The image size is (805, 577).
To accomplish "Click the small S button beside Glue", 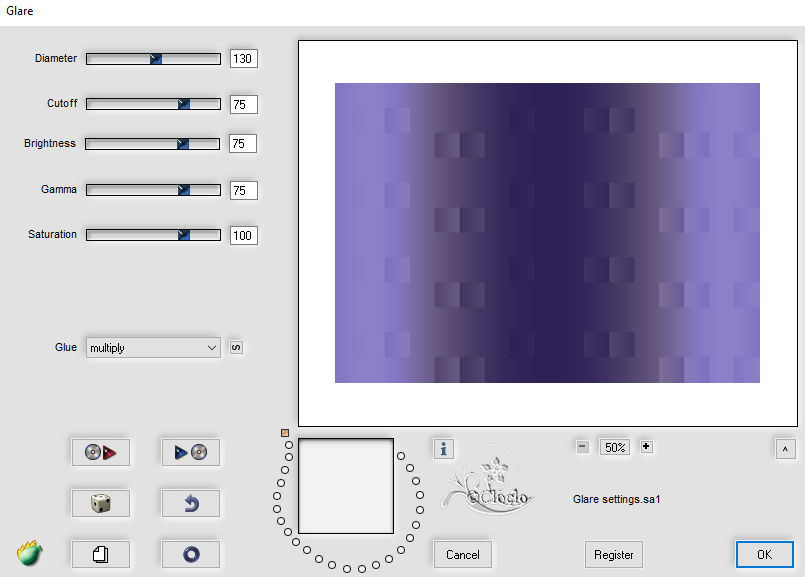I will 236,348.
